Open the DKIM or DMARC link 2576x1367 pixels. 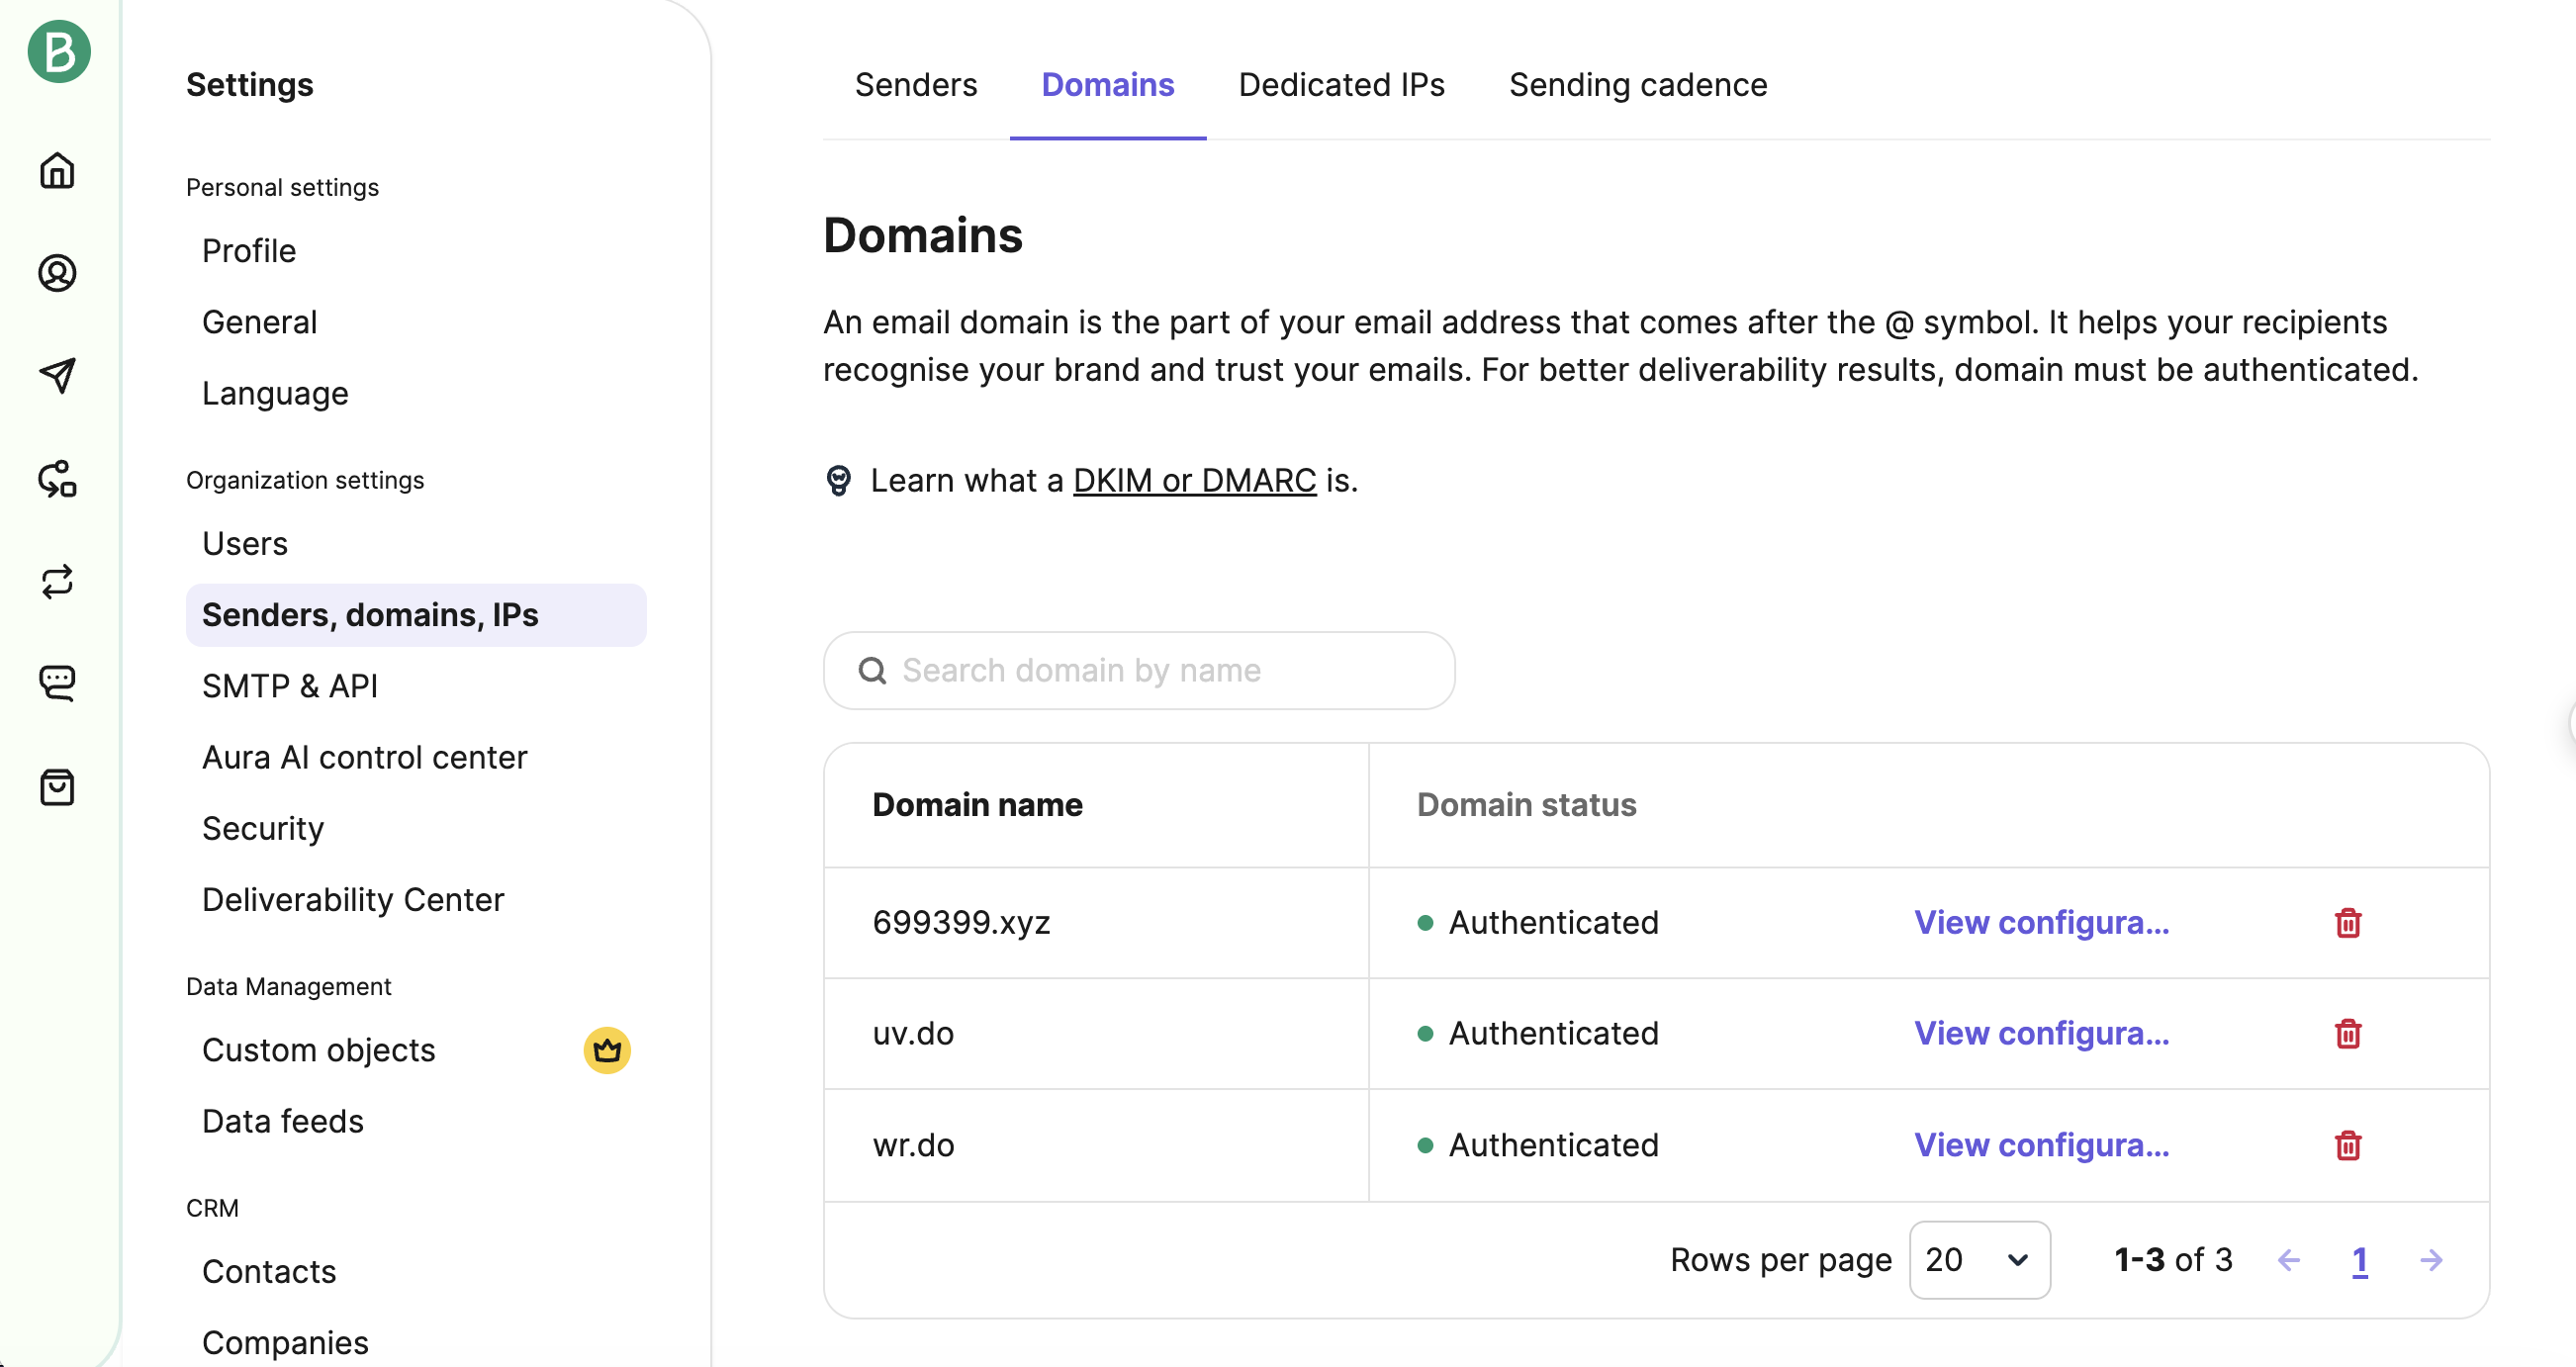(x=1194, y=481)
